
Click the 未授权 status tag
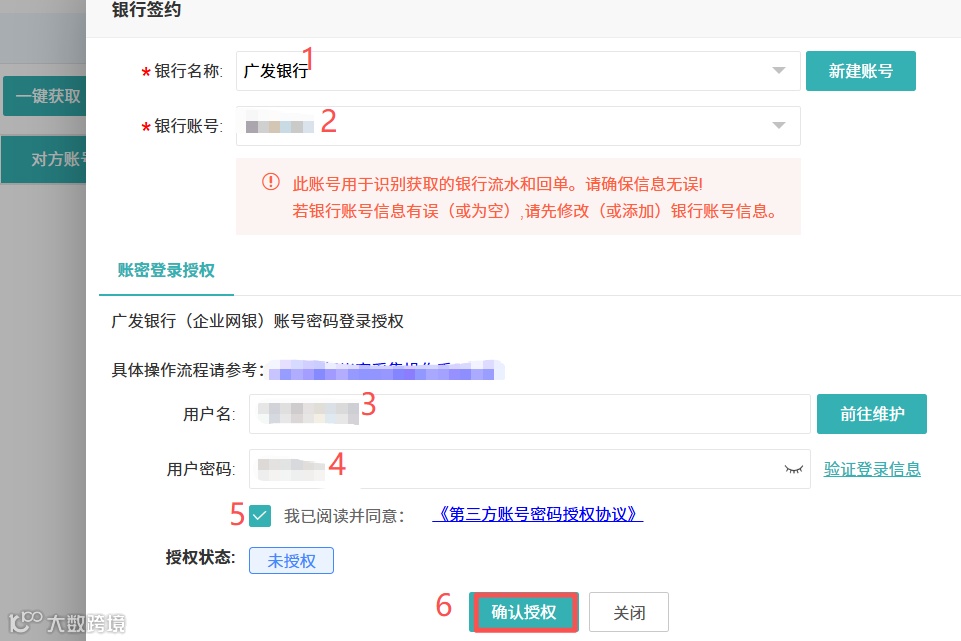(x=291, y=561)
